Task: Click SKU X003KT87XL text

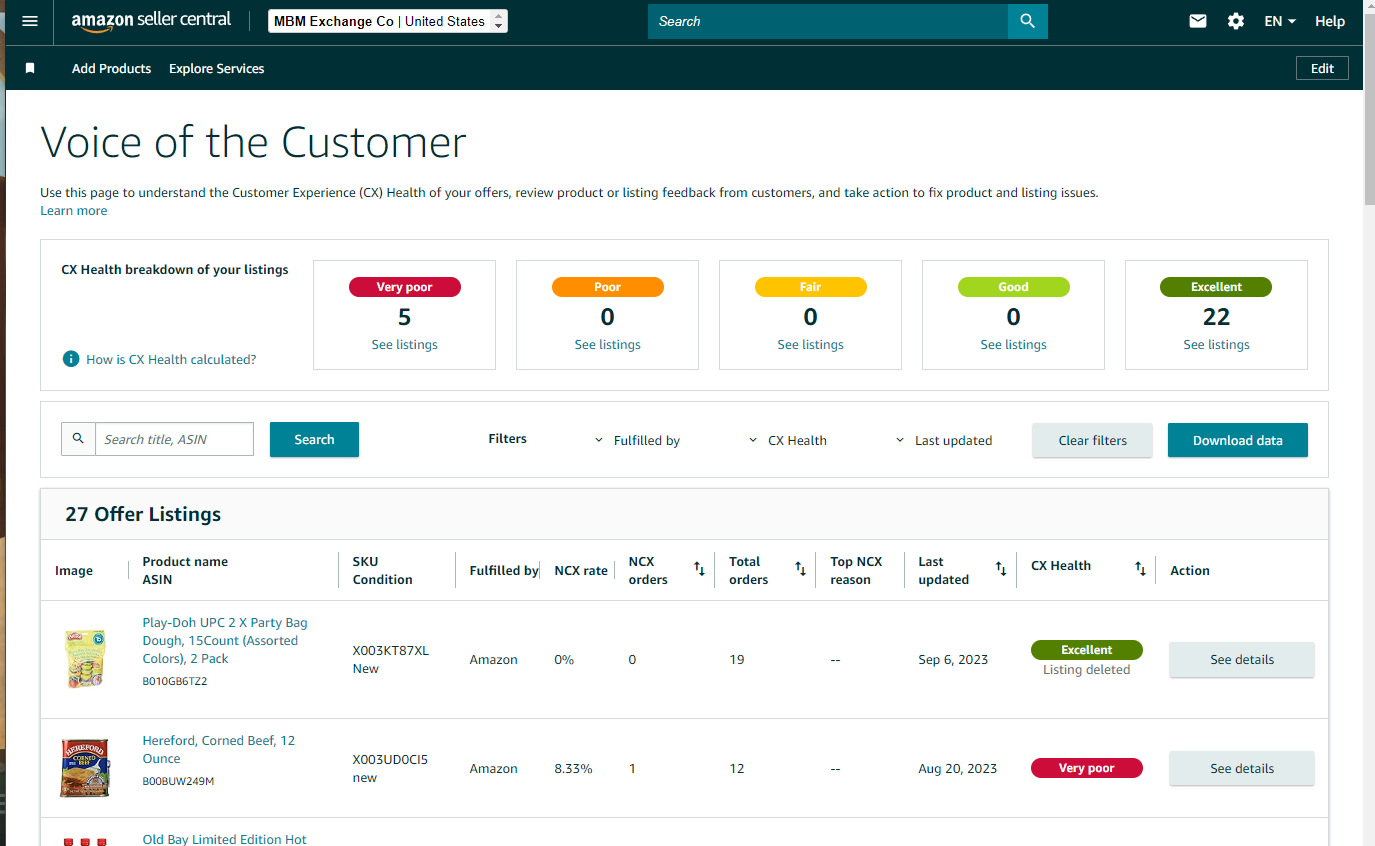Action: coord(391,651)
